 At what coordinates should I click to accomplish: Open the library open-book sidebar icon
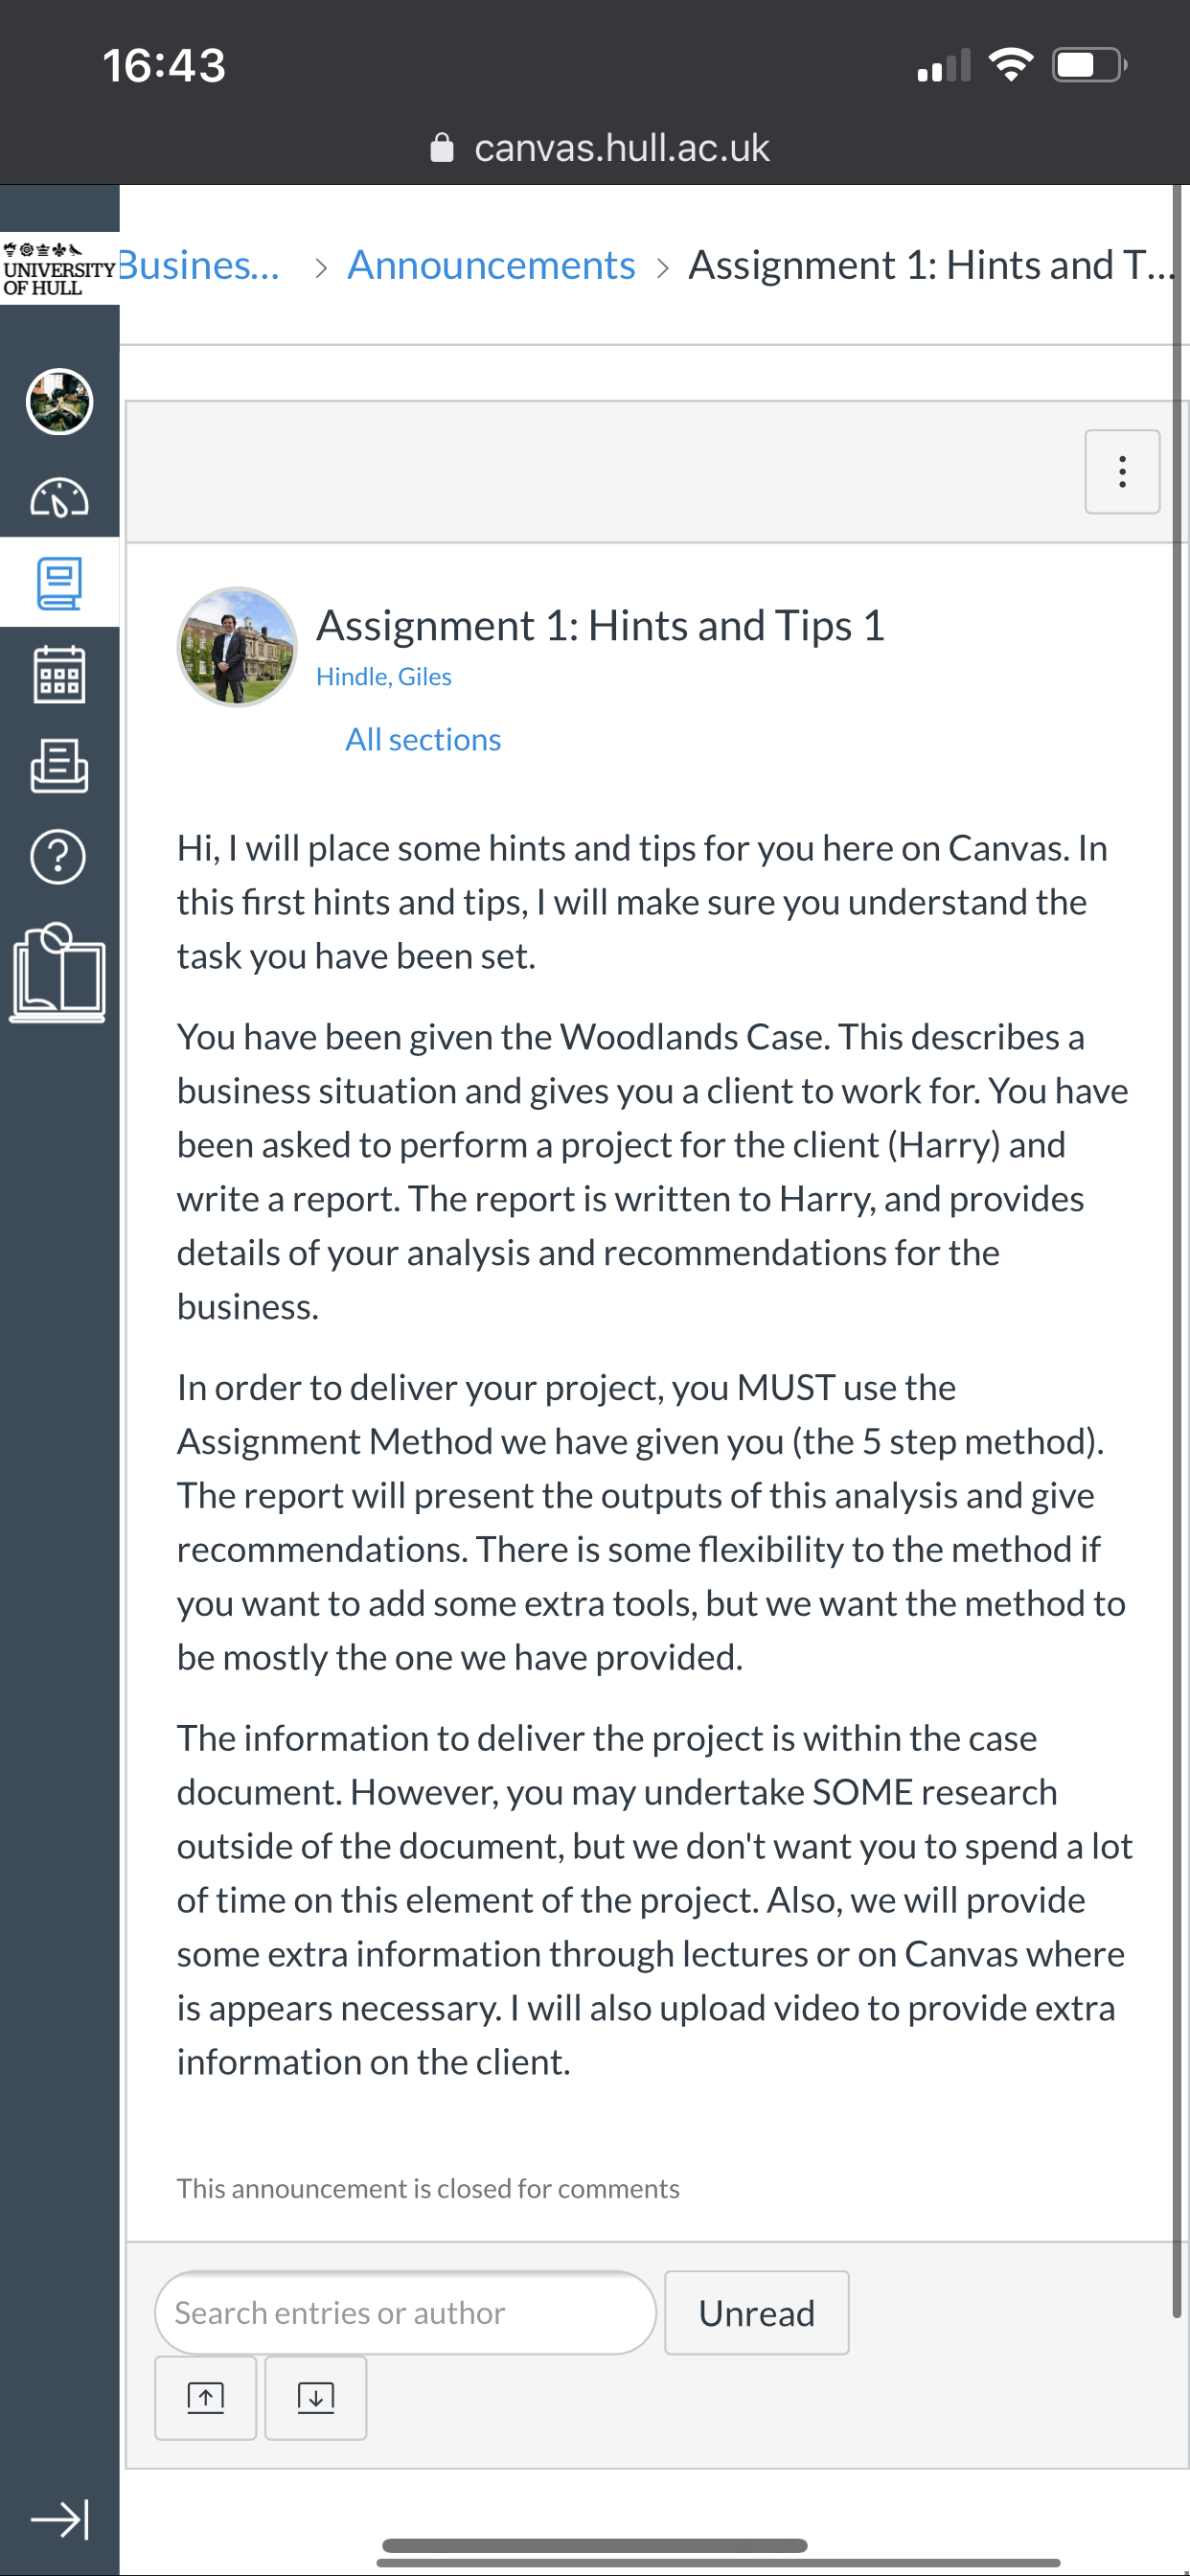[x=58, y=973]
